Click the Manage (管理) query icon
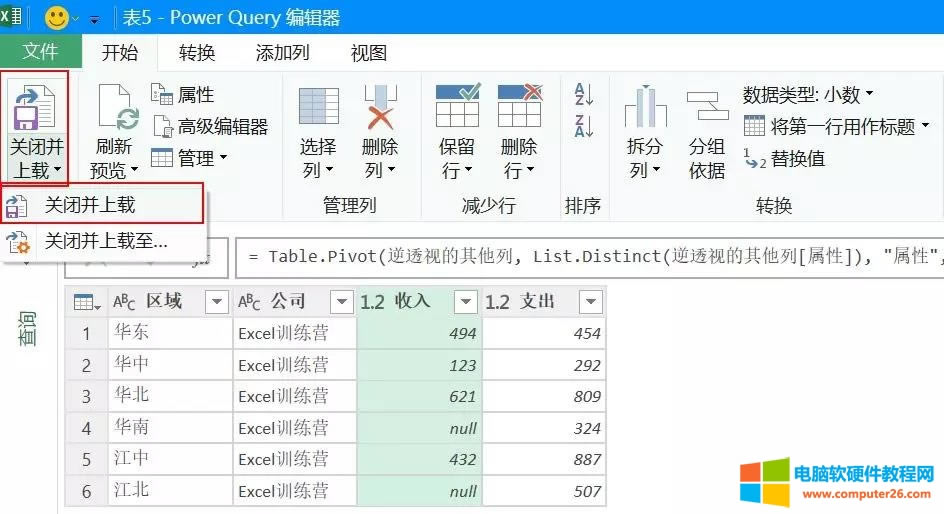Image resolution: width=944 pixels, height=514 pixels. pos(161,158)
